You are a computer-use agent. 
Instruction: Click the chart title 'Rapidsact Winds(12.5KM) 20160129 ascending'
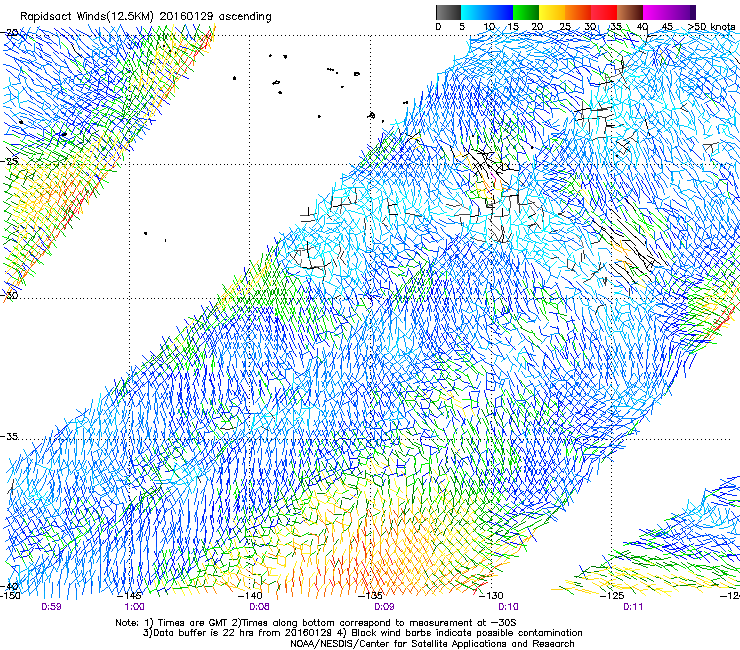click(x=146, y=17)
